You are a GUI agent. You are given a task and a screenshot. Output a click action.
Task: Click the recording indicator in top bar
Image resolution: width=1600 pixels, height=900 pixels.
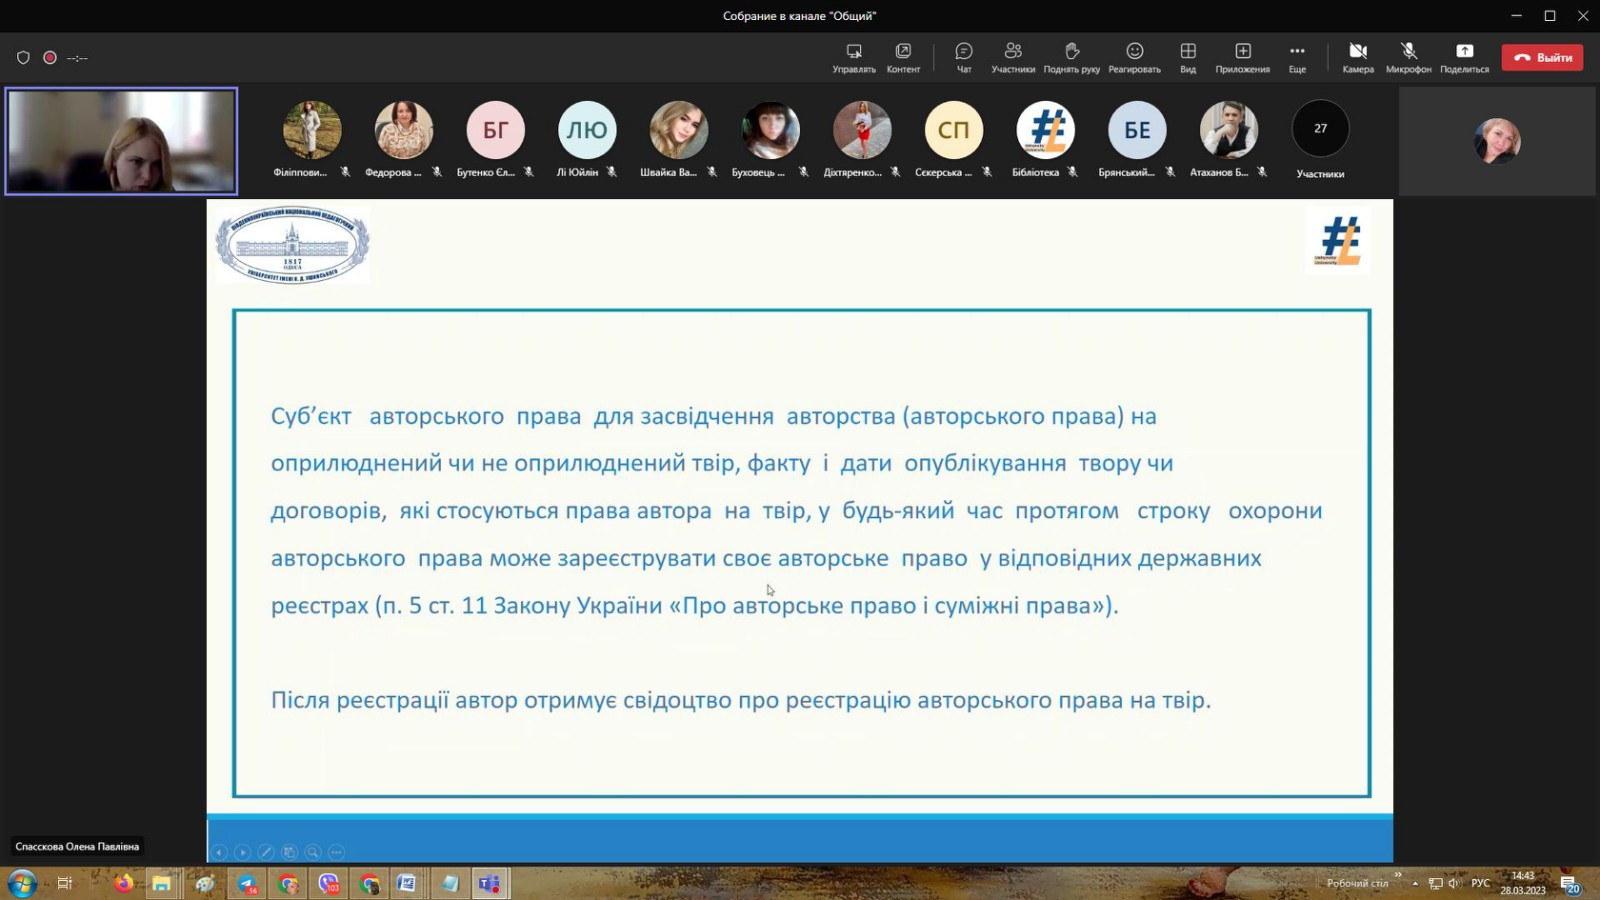coord(50,58)
